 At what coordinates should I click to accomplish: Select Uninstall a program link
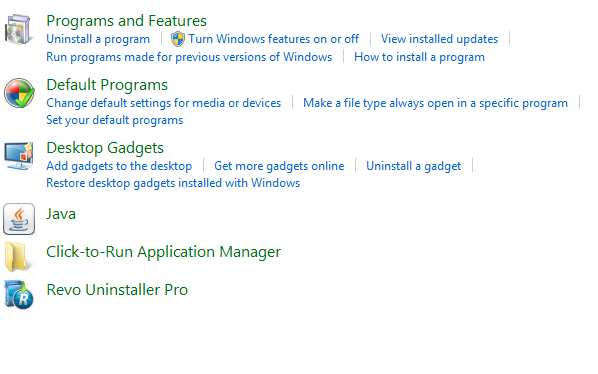coord(98,39)
